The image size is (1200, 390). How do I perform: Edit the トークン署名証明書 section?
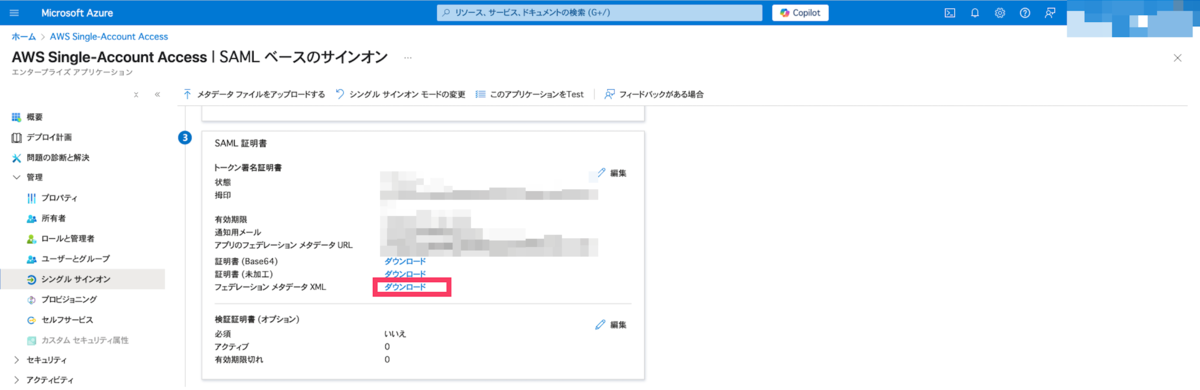coord(611,172)
